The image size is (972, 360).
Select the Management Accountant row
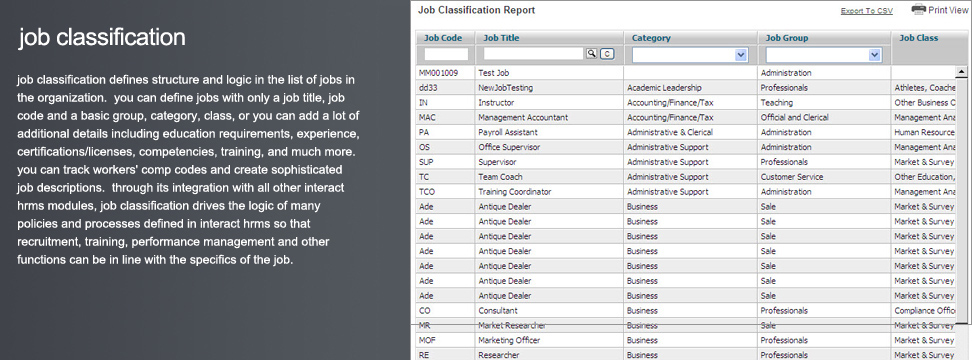pos(685,117)
